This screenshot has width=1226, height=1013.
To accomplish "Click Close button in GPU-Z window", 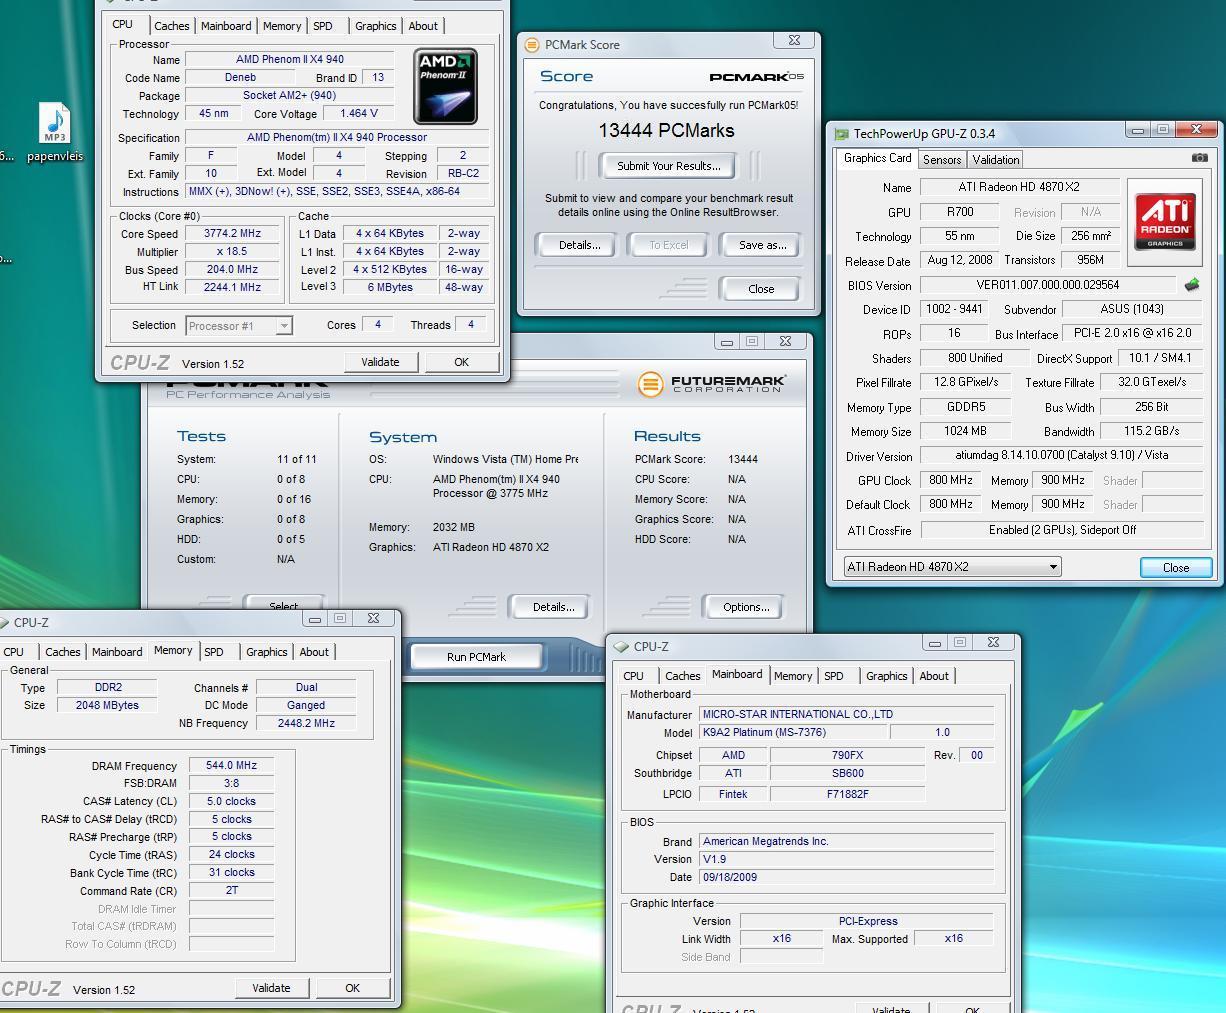I will (1176, 567).
